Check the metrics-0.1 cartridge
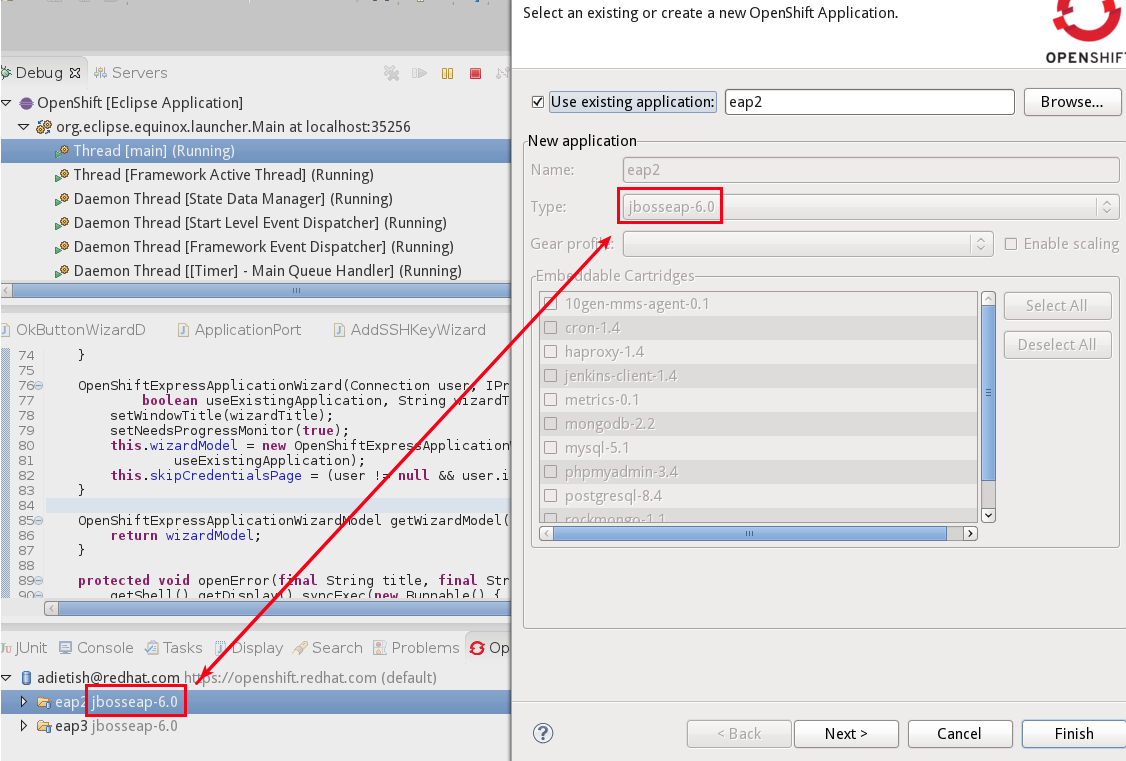 (x=551, y=400)
